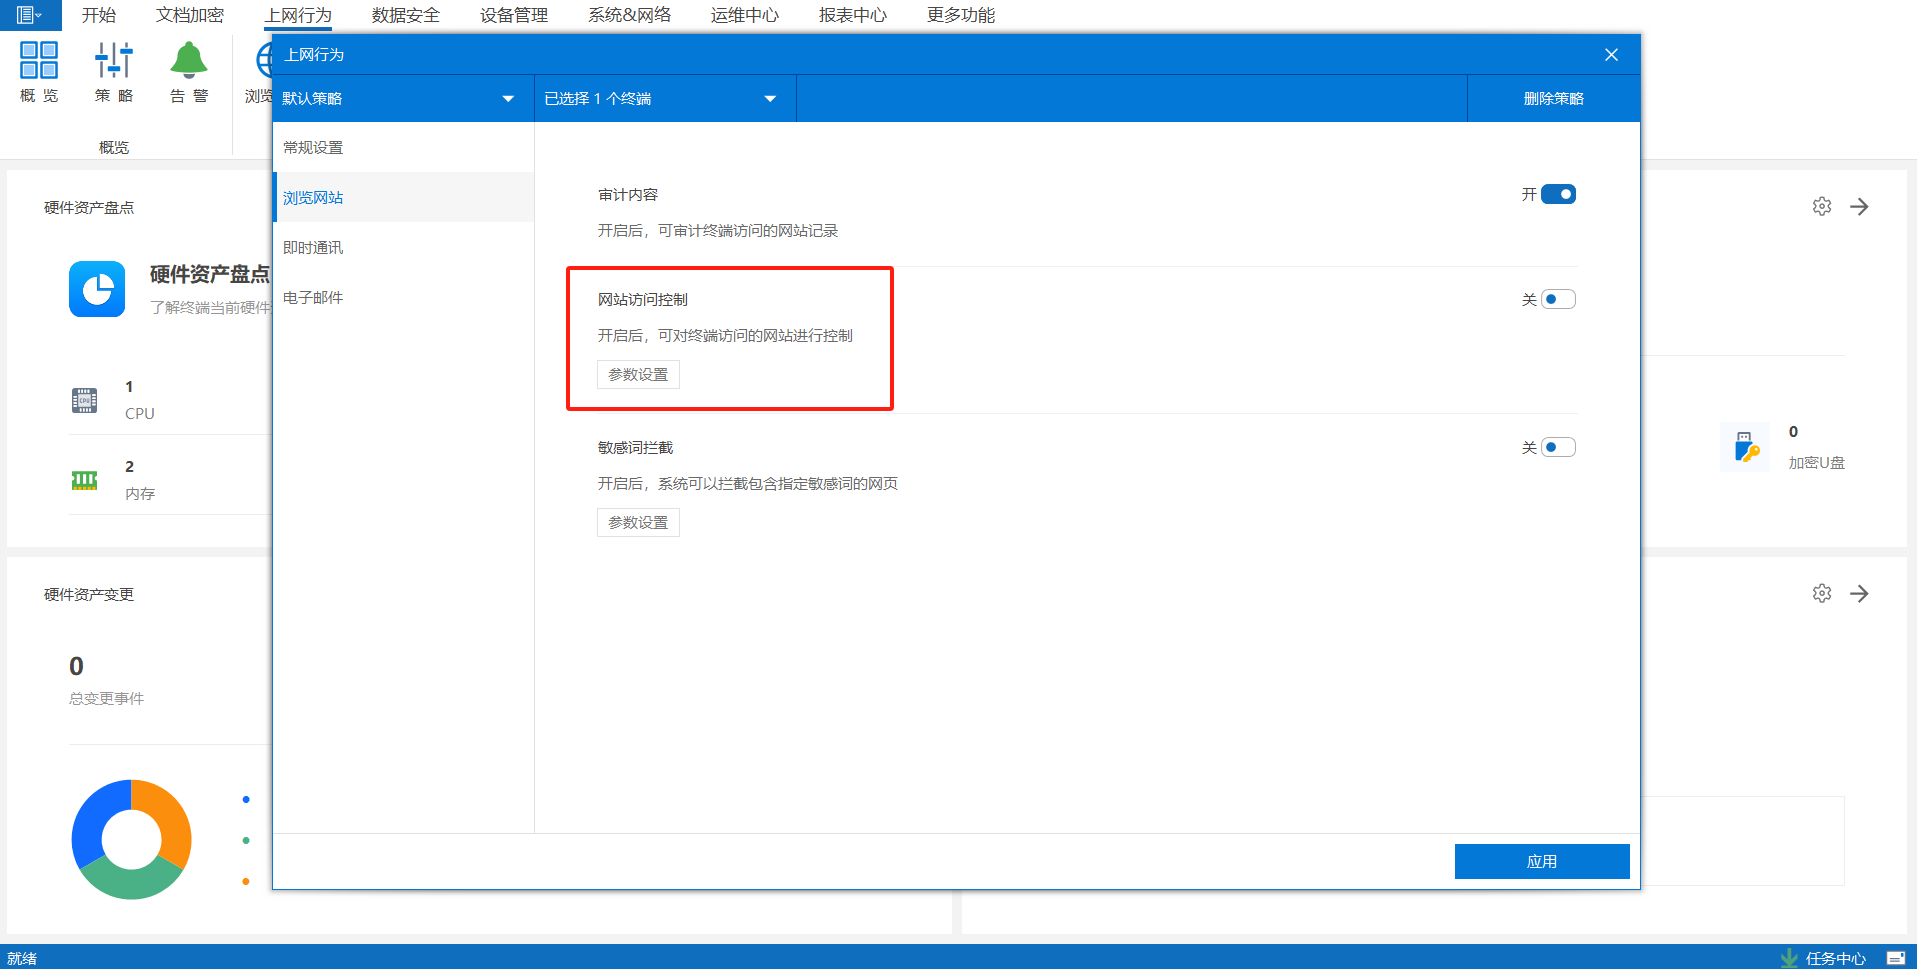Click the 加密U盘 USB key icon
Viewport: 1917px width, 969px height.
point(1746,447)
